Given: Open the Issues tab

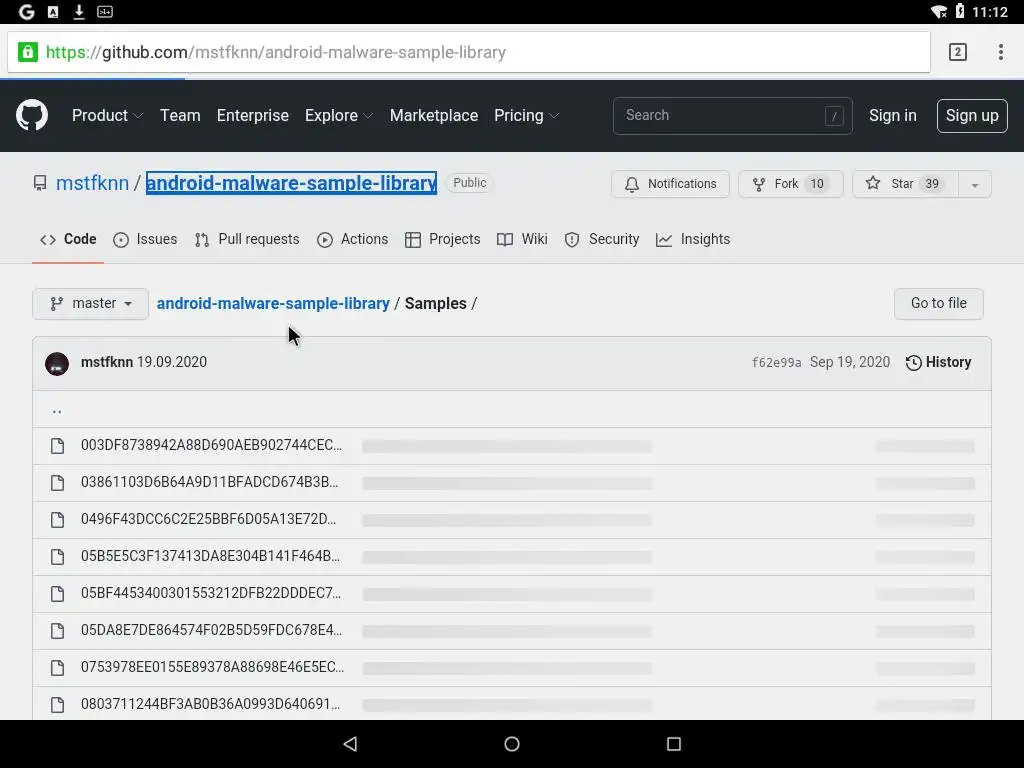Looking at the screenshot, I should [x=145, y=240].
